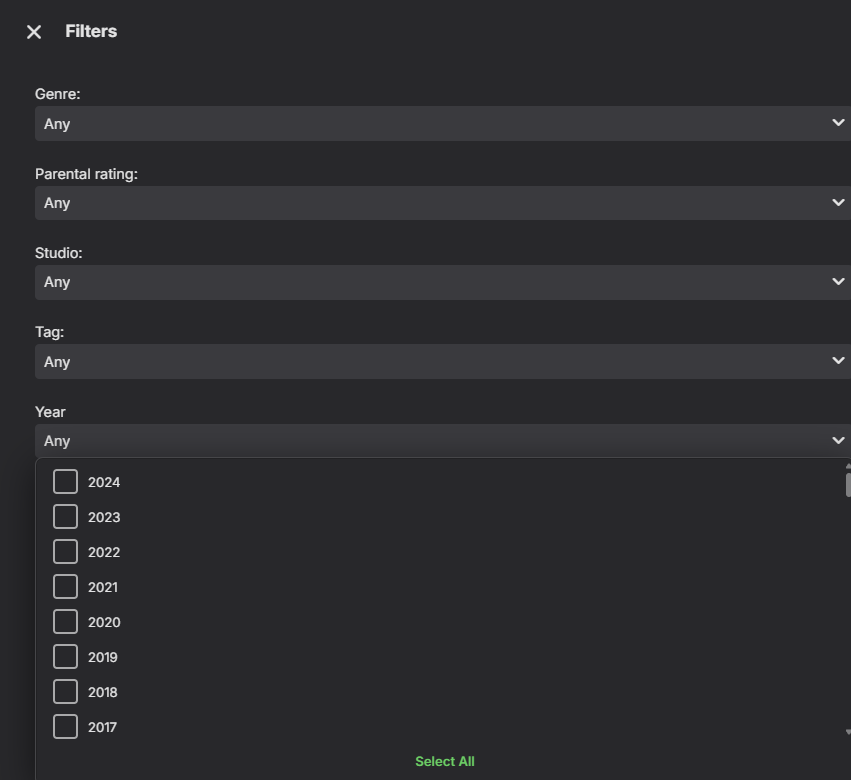
Task: Click the Tag dropdown chevron icon
Action: tap(838, 361)
